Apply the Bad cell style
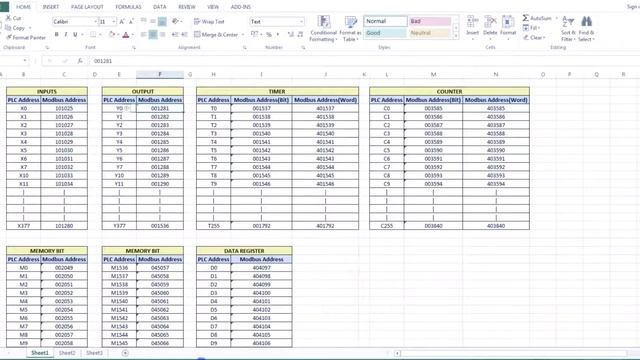Image resolution: width=640 pixels, height=360 pixels. (x=430, y=21)
